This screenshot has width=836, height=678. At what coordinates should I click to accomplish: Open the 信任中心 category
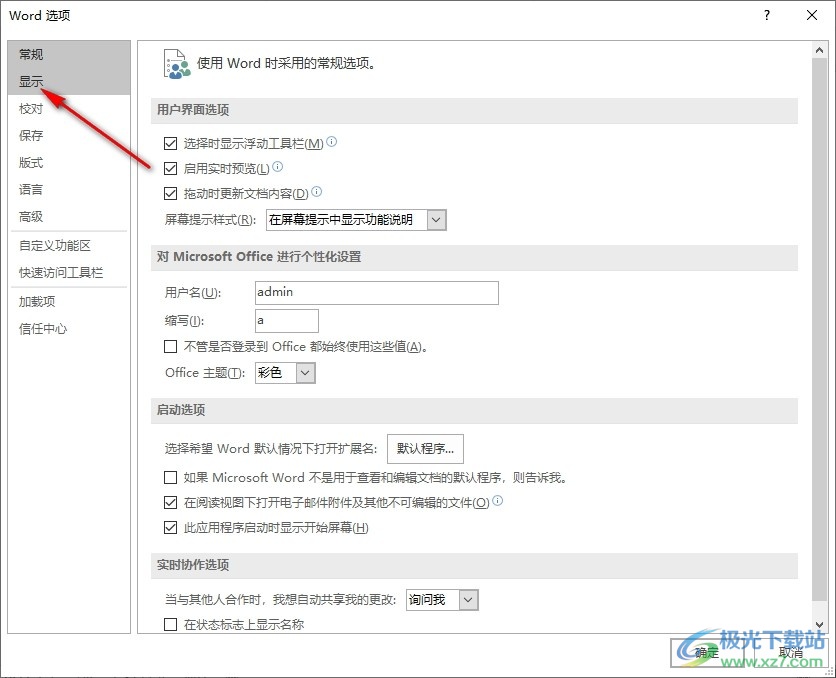click(69, 329)
